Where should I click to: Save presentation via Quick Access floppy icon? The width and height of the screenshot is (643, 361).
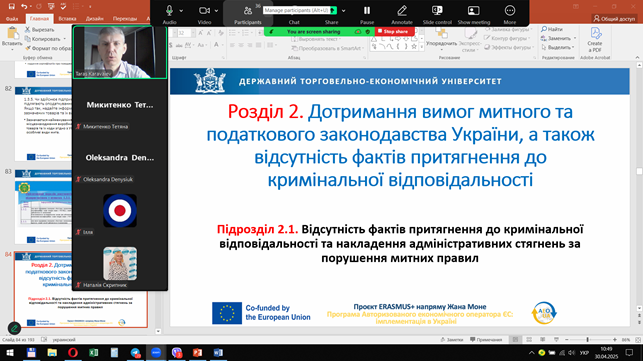point(11,6)
